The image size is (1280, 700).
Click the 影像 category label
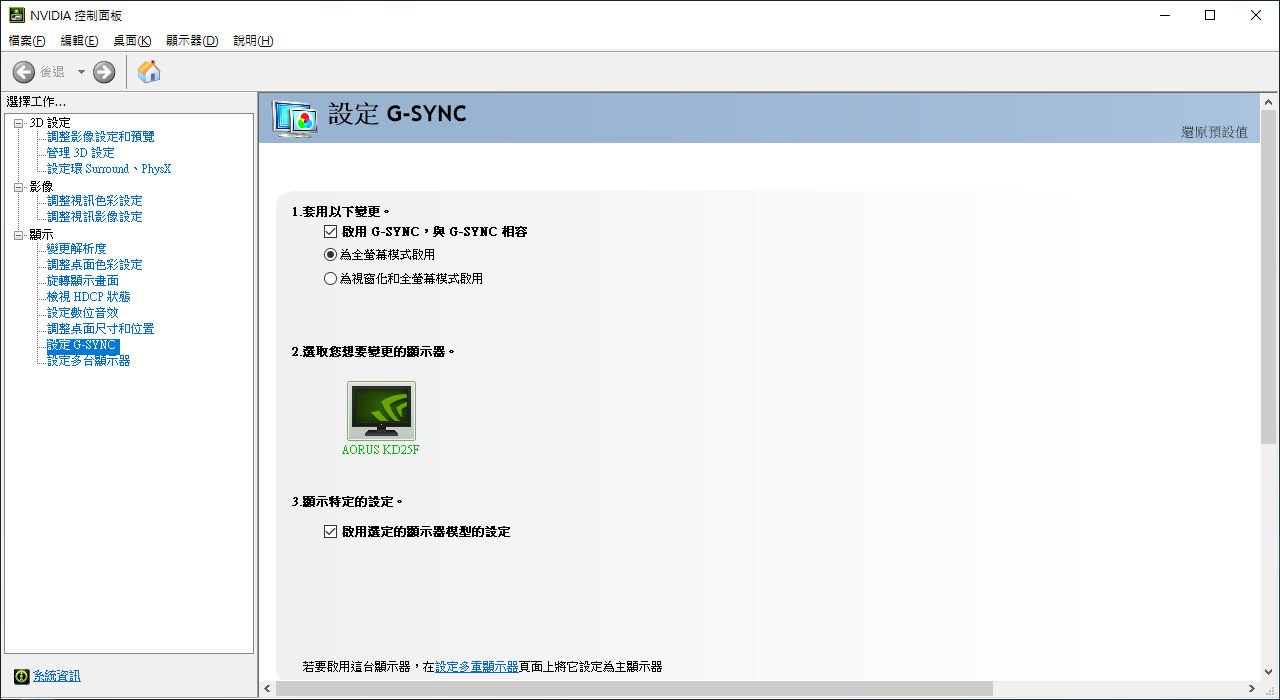41,186
